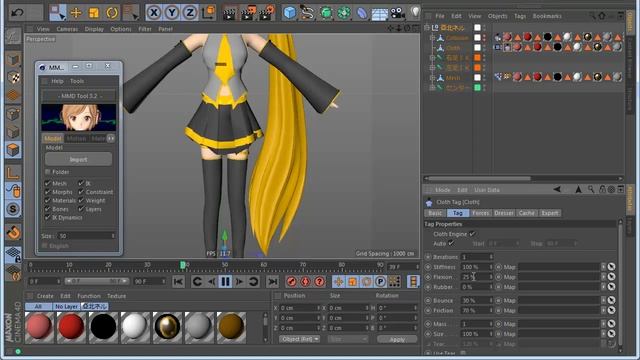The width and height of the screenshot is (640, 360).
Task: Click the Apply button in coordinates
Action: click(397, 339)
